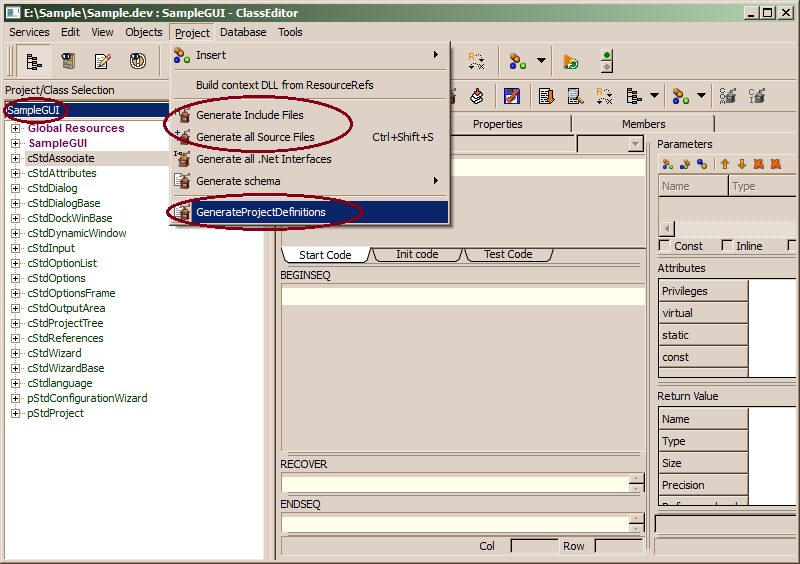This screenshot has height=564, width=800.
Task: Choose GenerateProjectDefinitions from Project menu
Action: coord(260,212)
